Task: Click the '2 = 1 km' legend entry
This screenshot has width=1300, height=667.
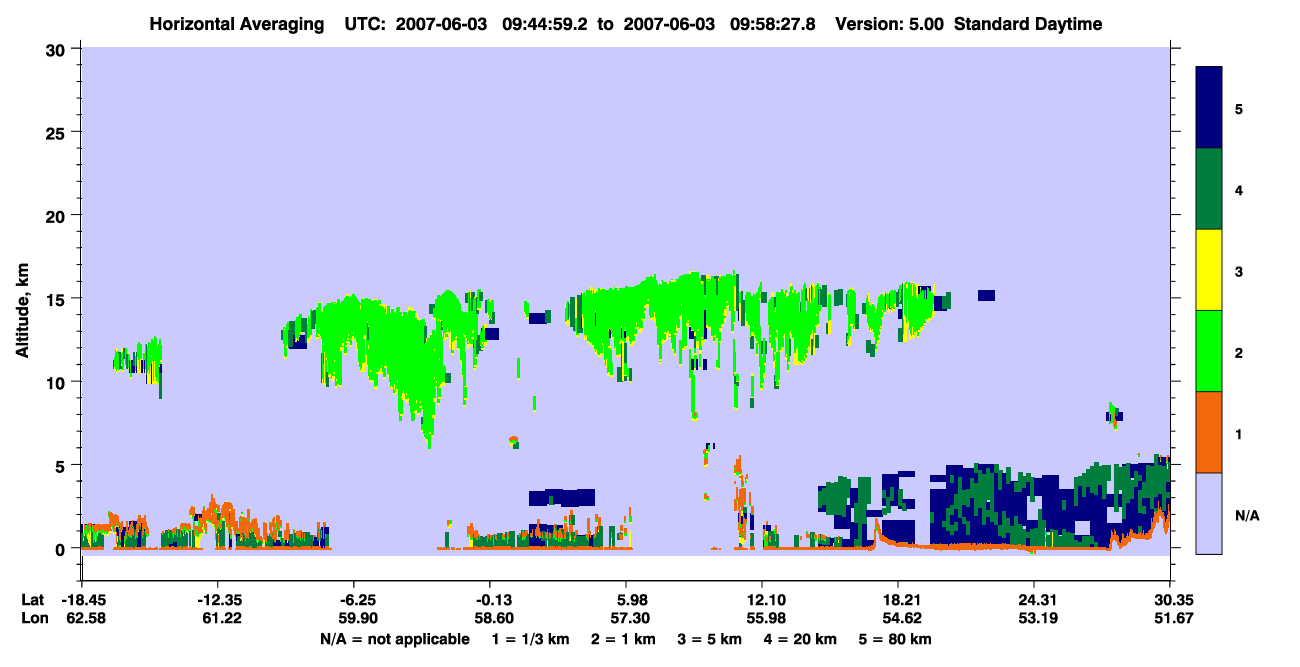Action: click(x=625, y=638)
